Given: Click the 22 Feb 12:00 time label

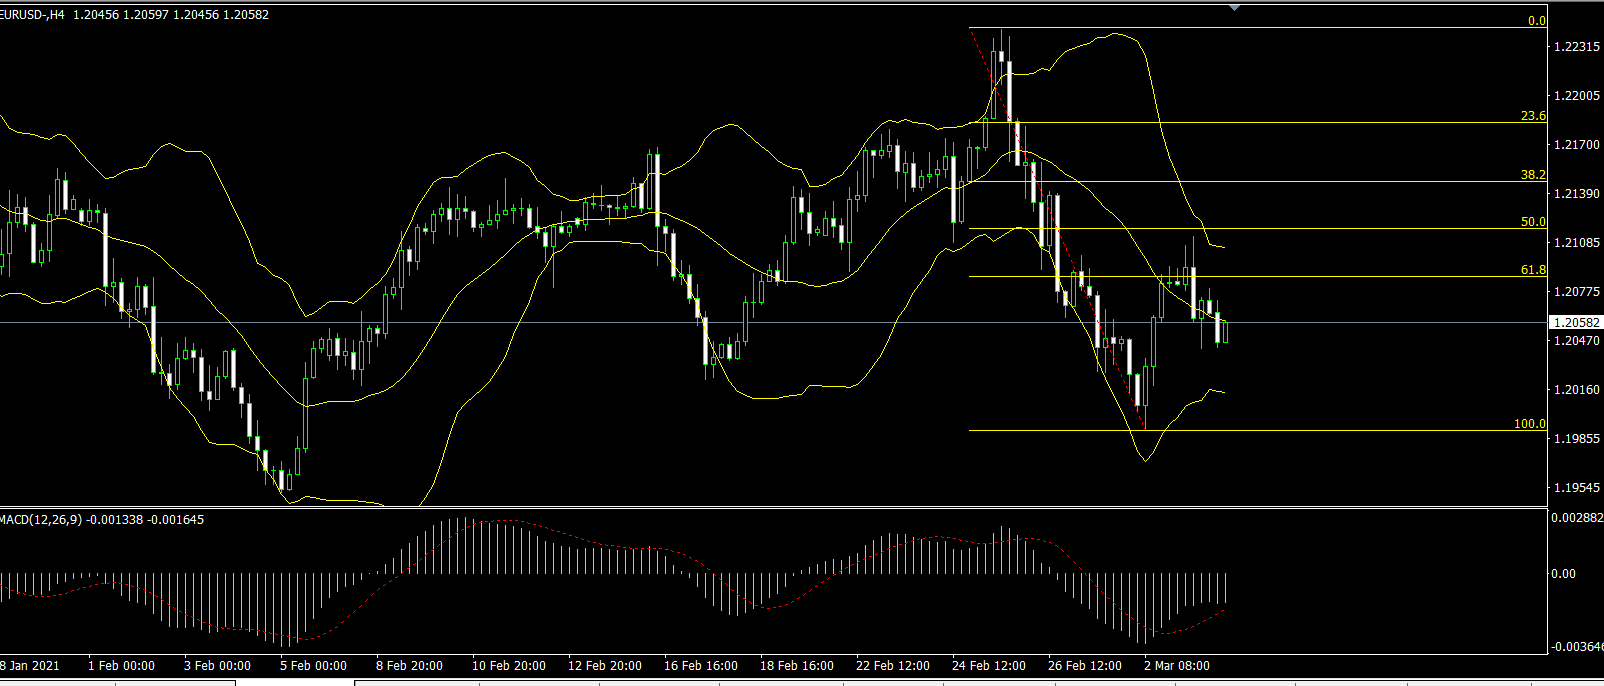Looking at the screenshot, I should point(893,666).
